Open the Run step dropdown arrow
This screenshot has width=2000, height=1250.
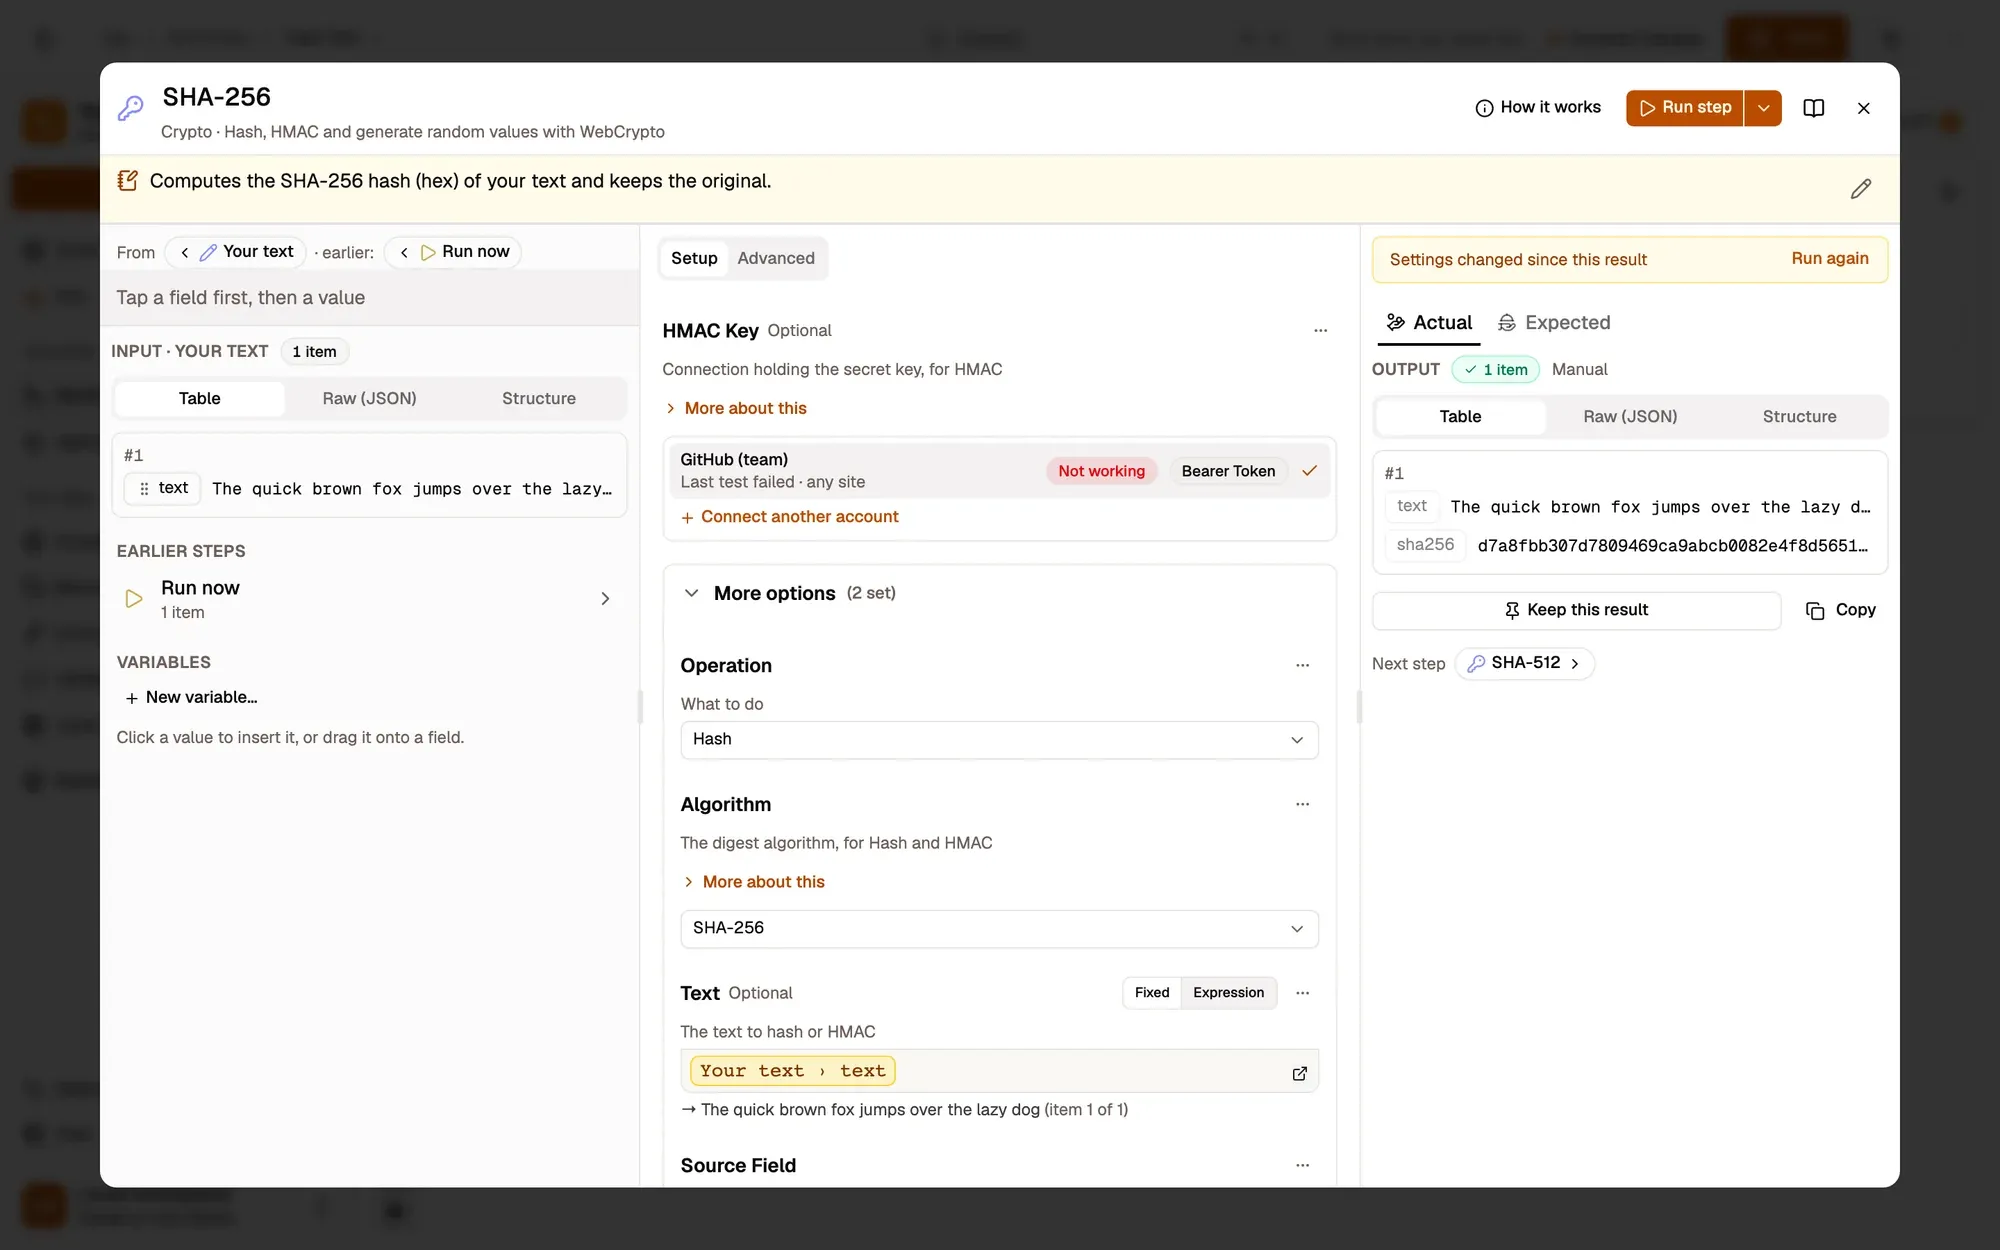coord(1763,108)
